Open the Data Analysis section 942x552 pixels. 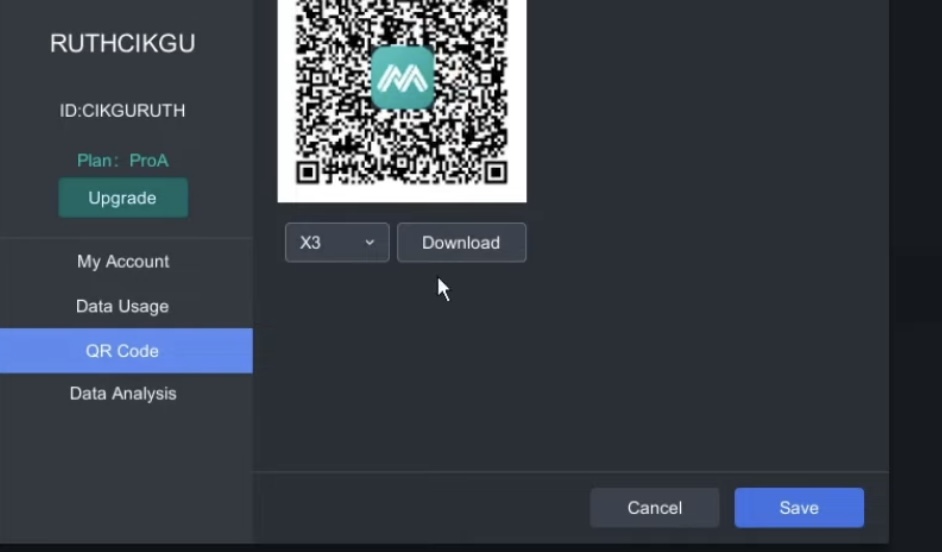click(x=123, y=393)
